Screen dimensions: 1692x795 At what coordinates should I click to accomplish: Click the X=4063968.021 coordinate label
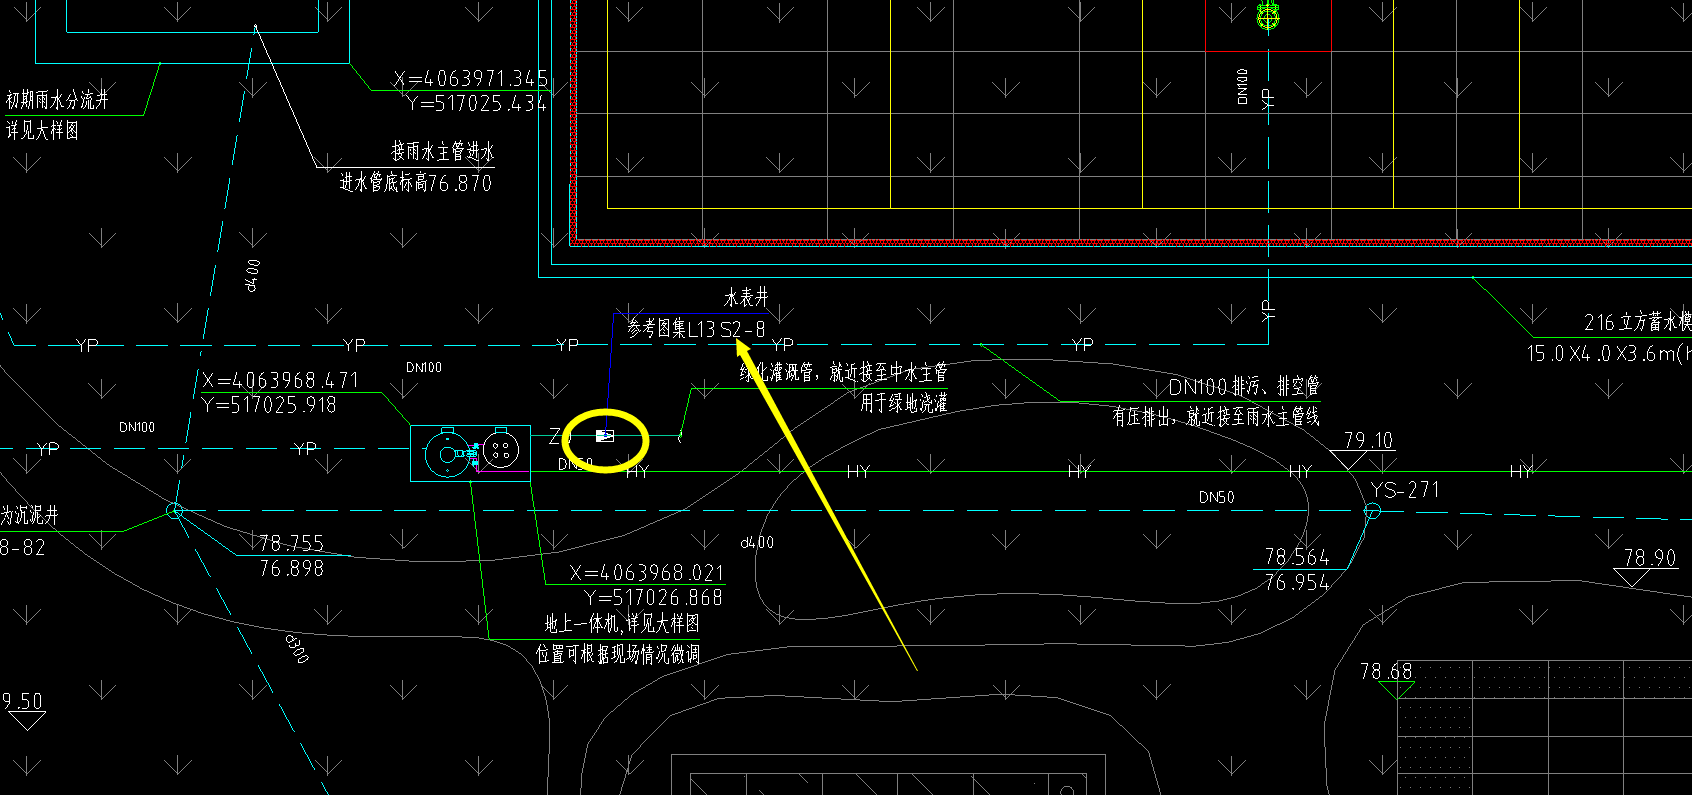click(x=647, y=573)
